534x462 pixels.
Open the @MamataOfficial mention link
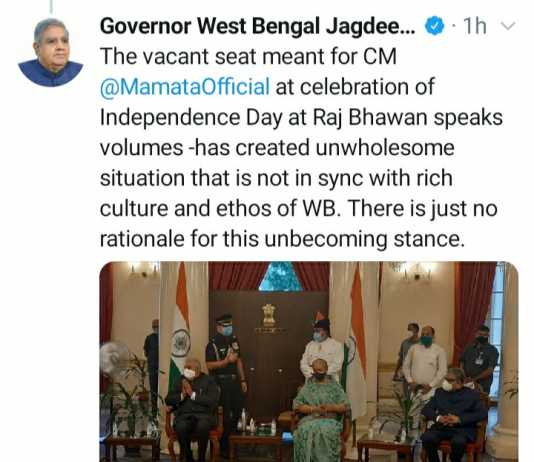pyautogui.click(x=185, y=87)
